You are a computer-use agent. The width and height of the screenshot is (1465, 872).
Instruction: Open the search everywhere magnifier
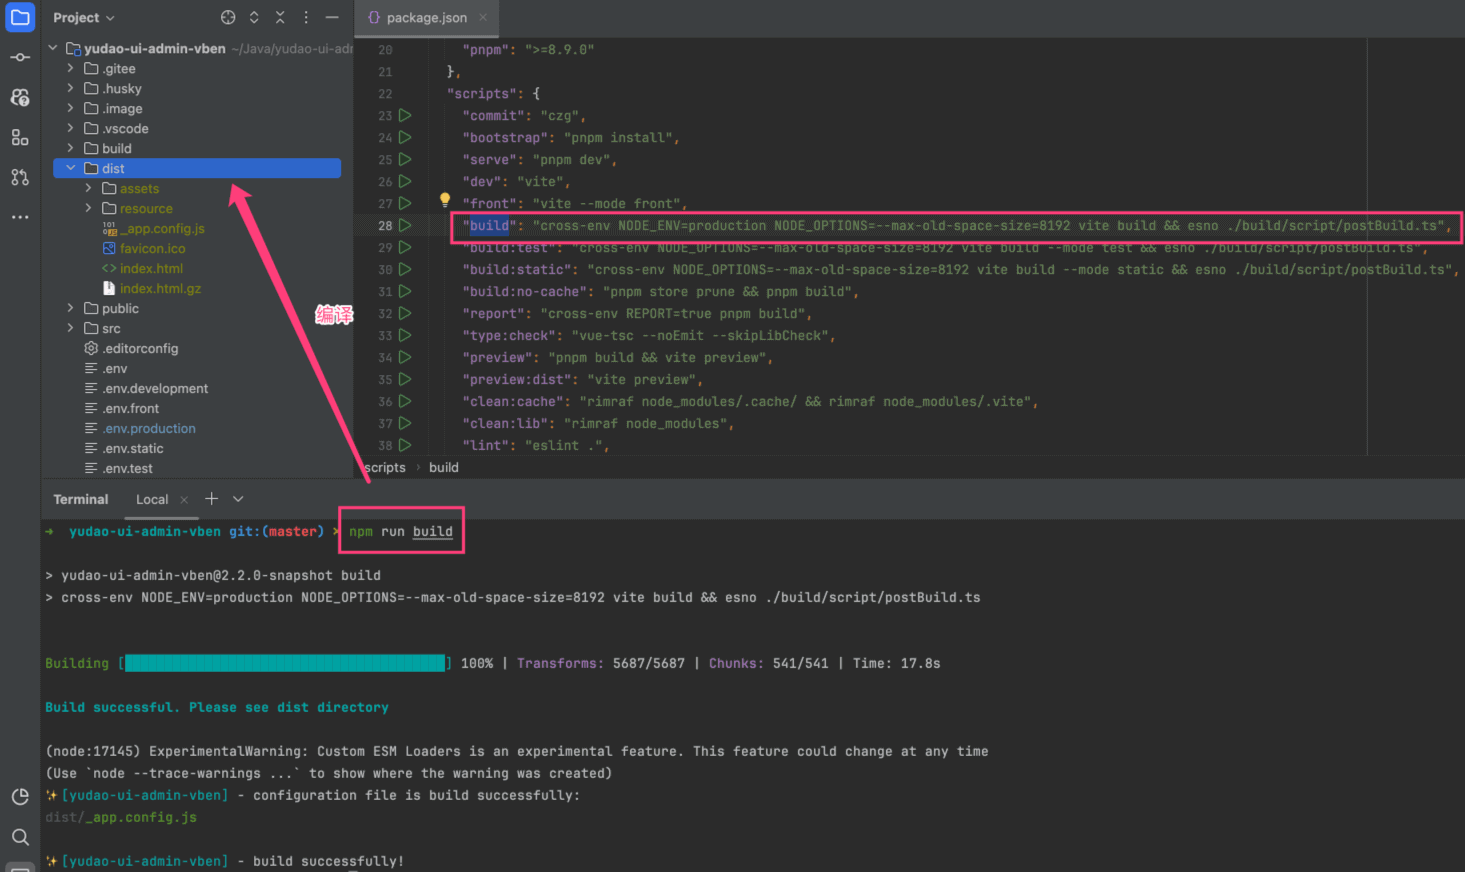coord(20,837)
